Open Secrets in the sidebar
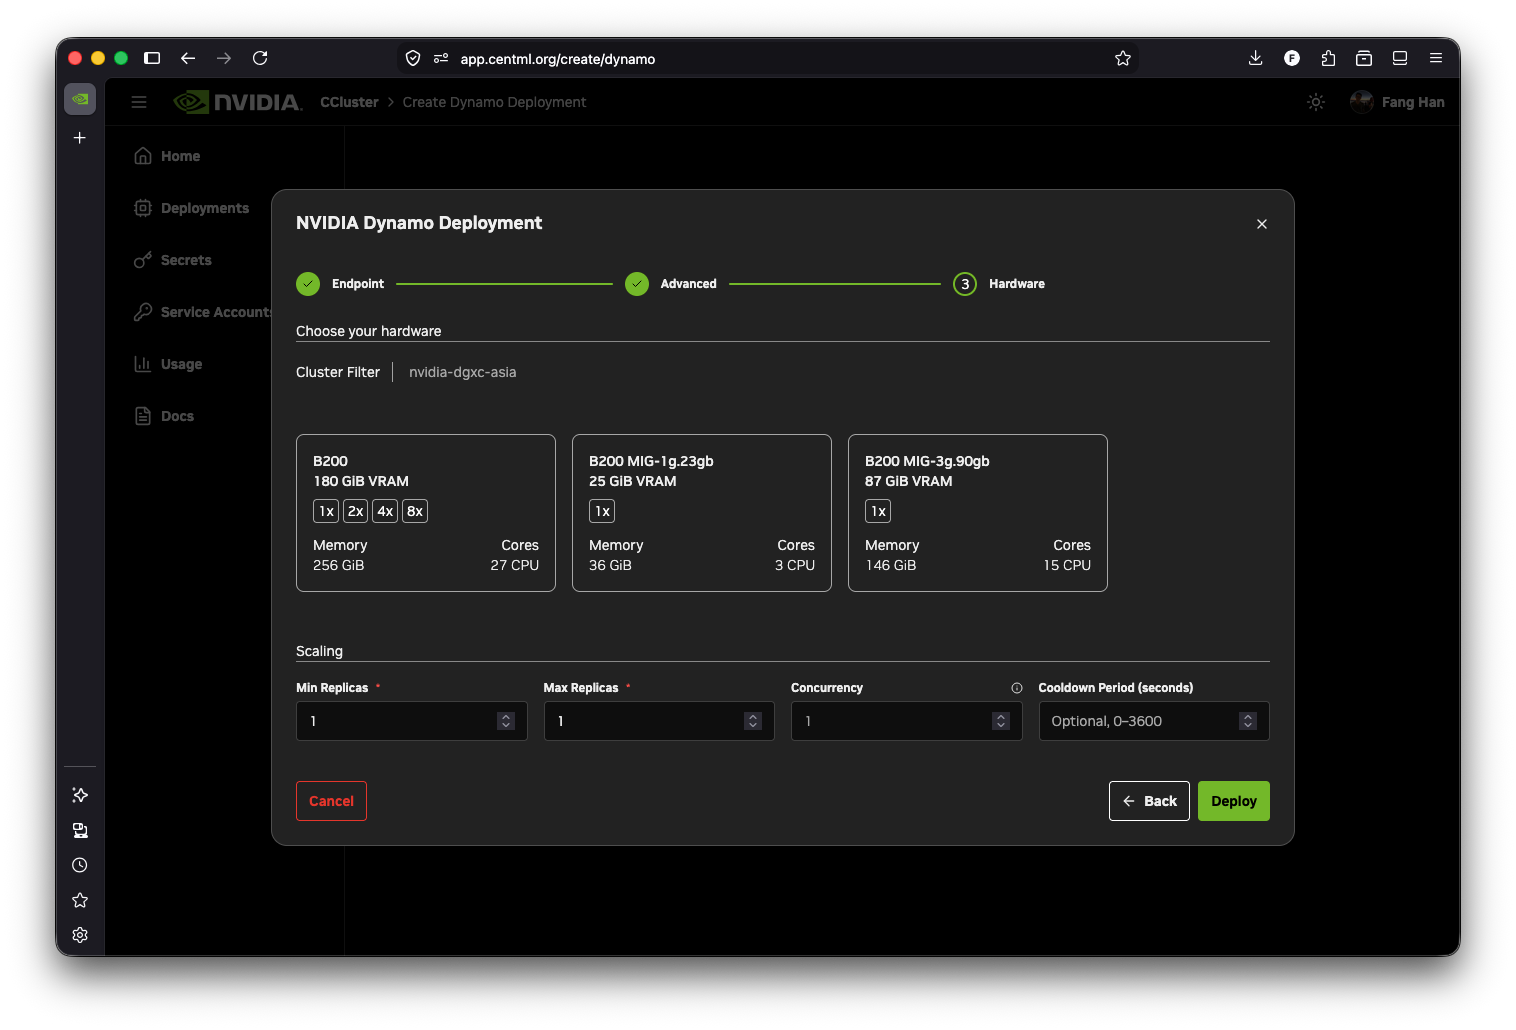This screenshot has width=1516, height=1030. point(173,260)
